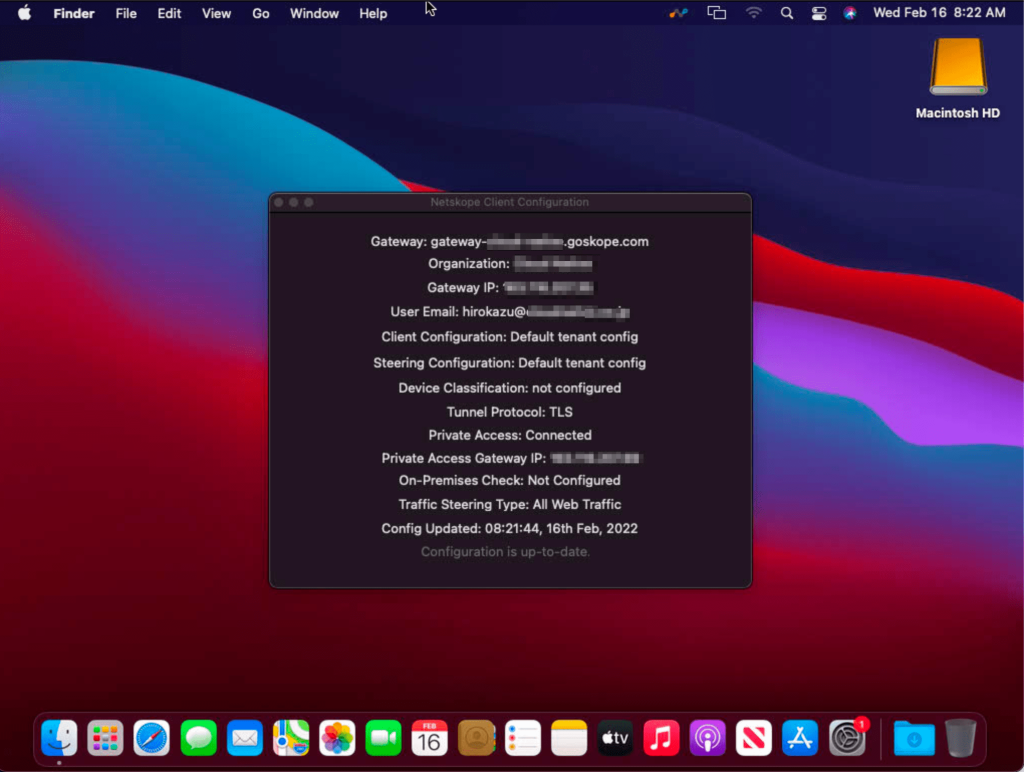The image size is (1024, 772).
Task: Open the Finder app menu
Action: (74, 13)
